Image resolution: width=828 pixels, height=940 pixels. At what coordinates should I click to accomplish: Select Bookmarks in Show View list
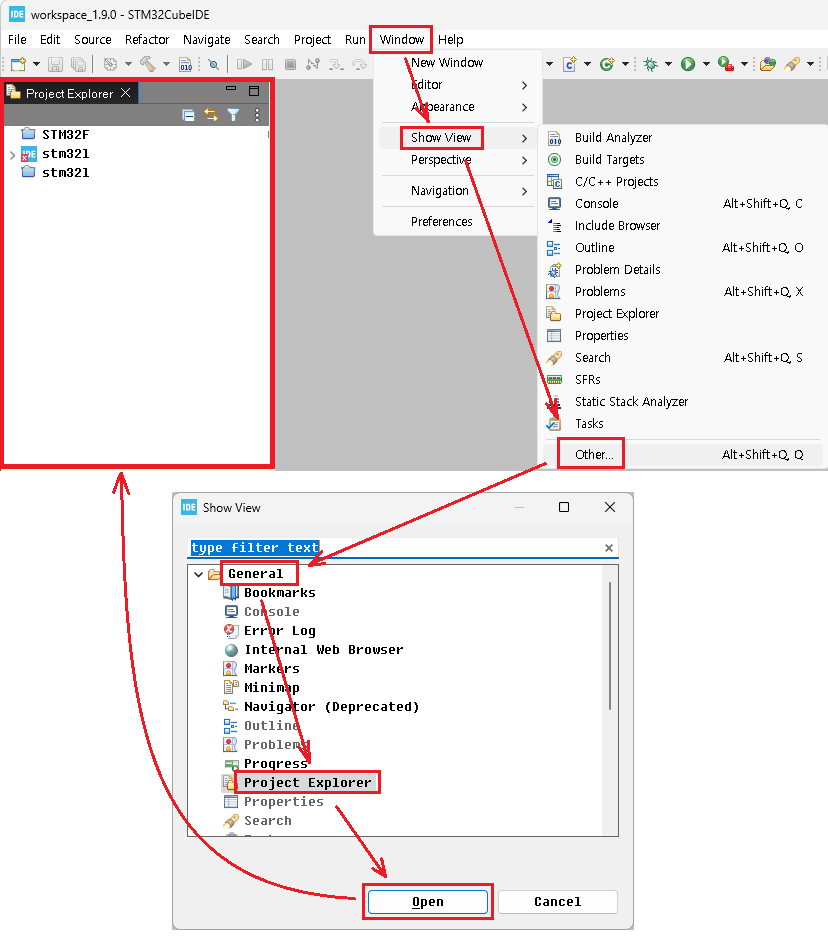click(x=279, y=593)
